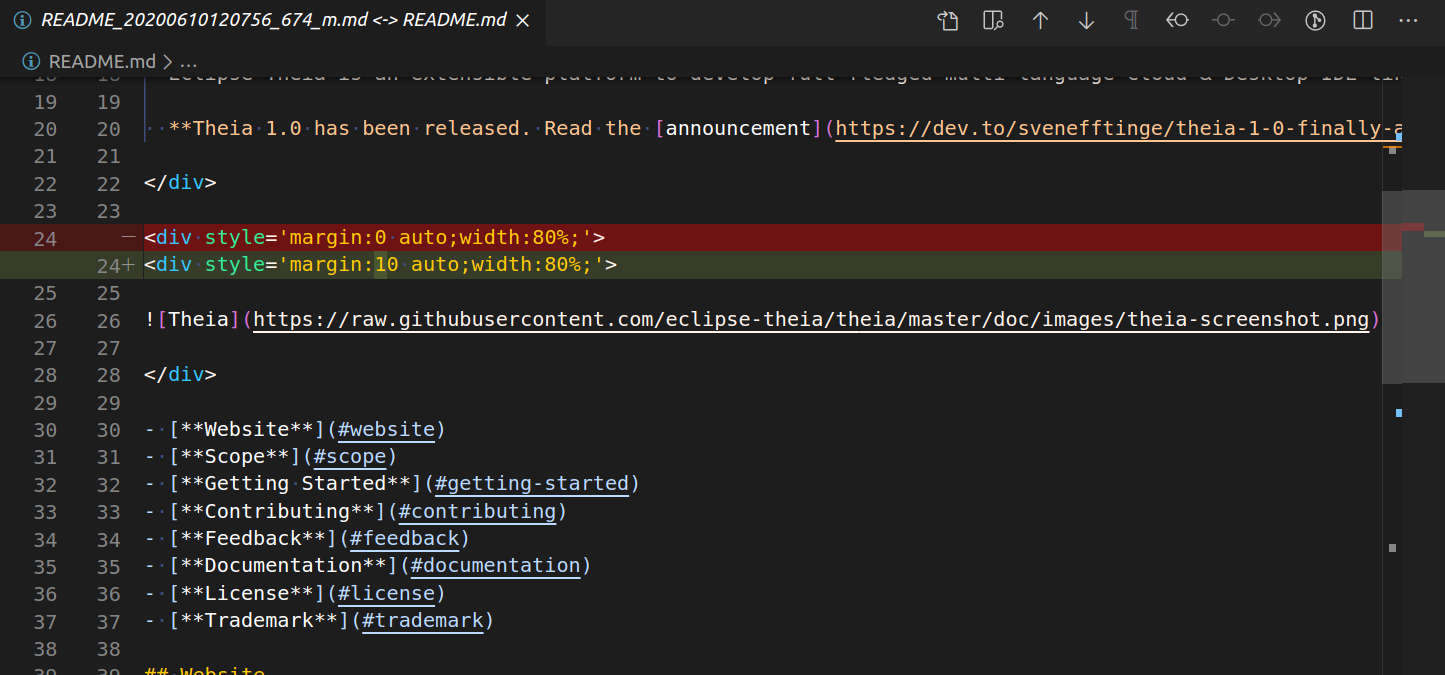Viewport: 1445px width, 675px height.
Task: Click the '**Documentation**' list entry text
Action: 283,565
